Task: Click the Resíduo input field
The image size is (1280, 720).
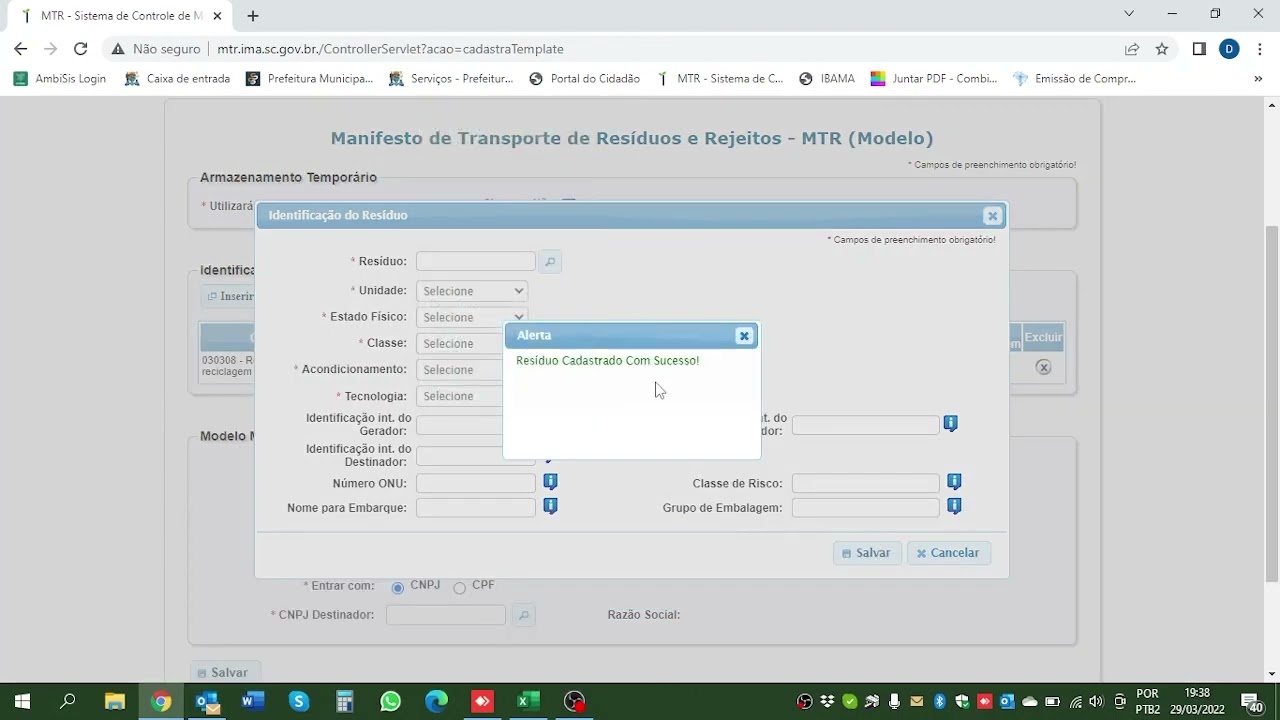Action: coord(476,261)
